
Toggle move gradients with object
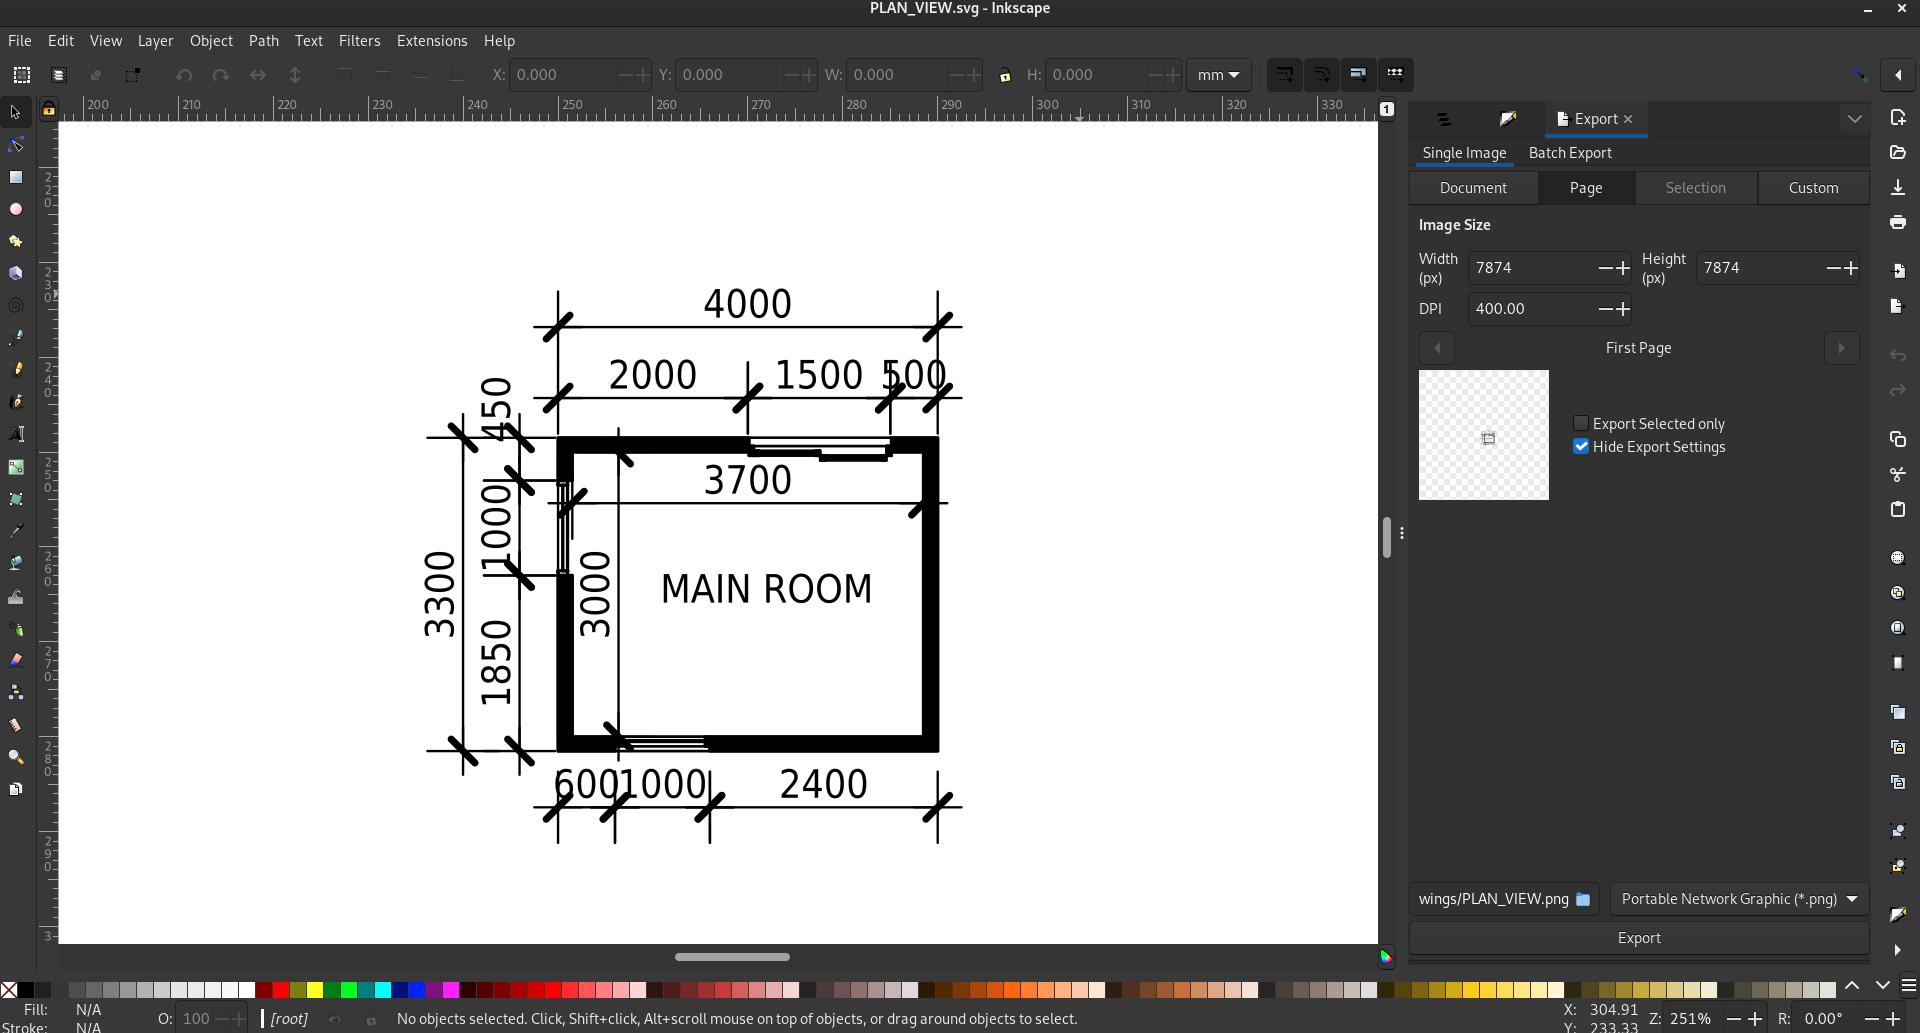pyautogui.click(x=1358, y=74)
